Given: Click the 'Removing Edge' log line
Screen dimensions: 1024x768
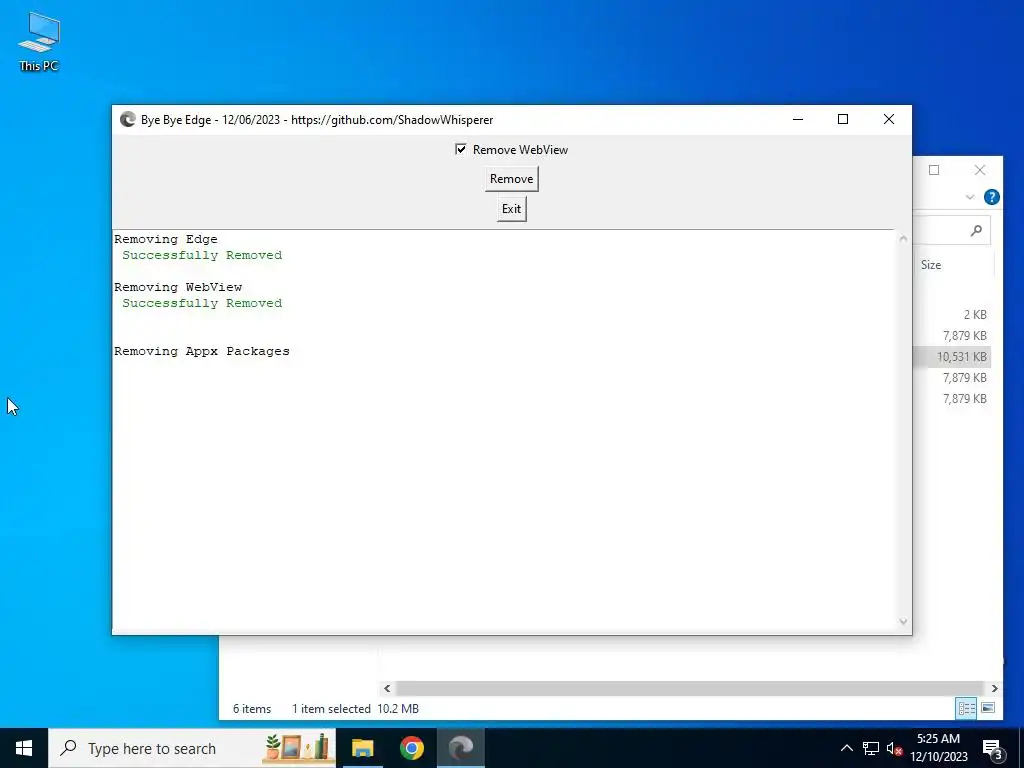Looking at the screenshot, I should point(166,239).
